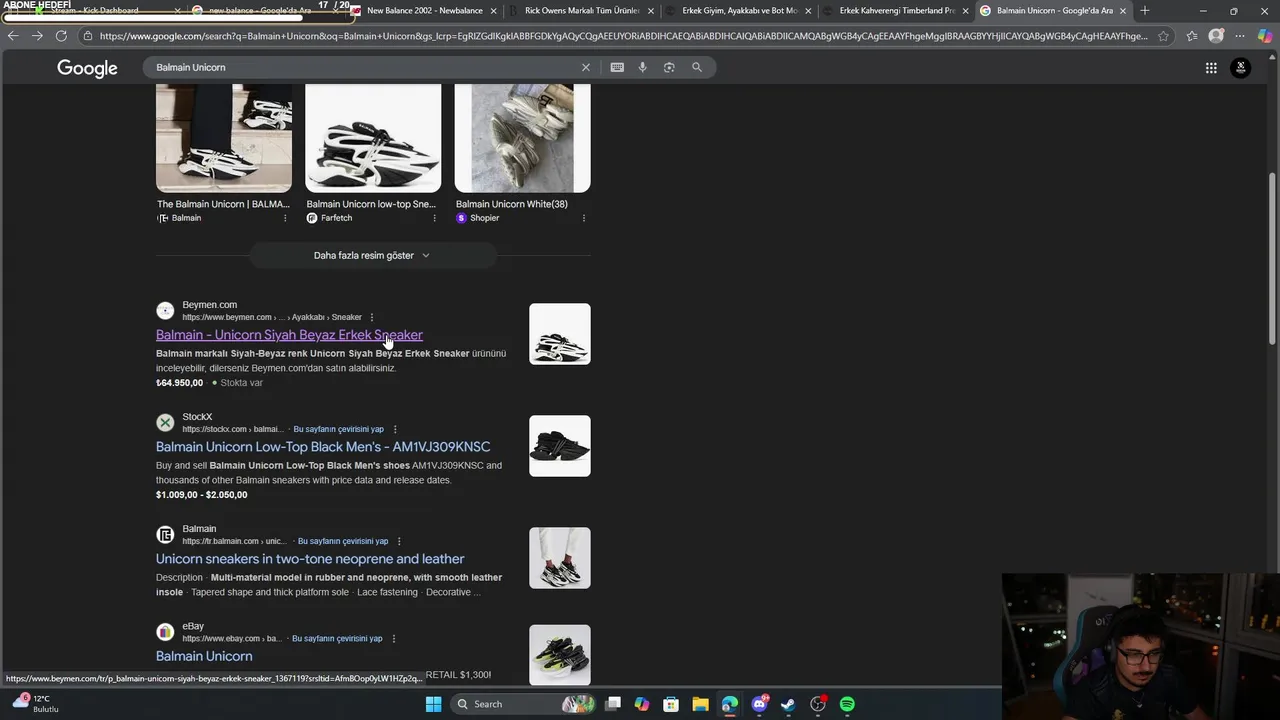
Task: Open Steam from the taskbar
Action: pyautogui.click(x=788, y=704)
